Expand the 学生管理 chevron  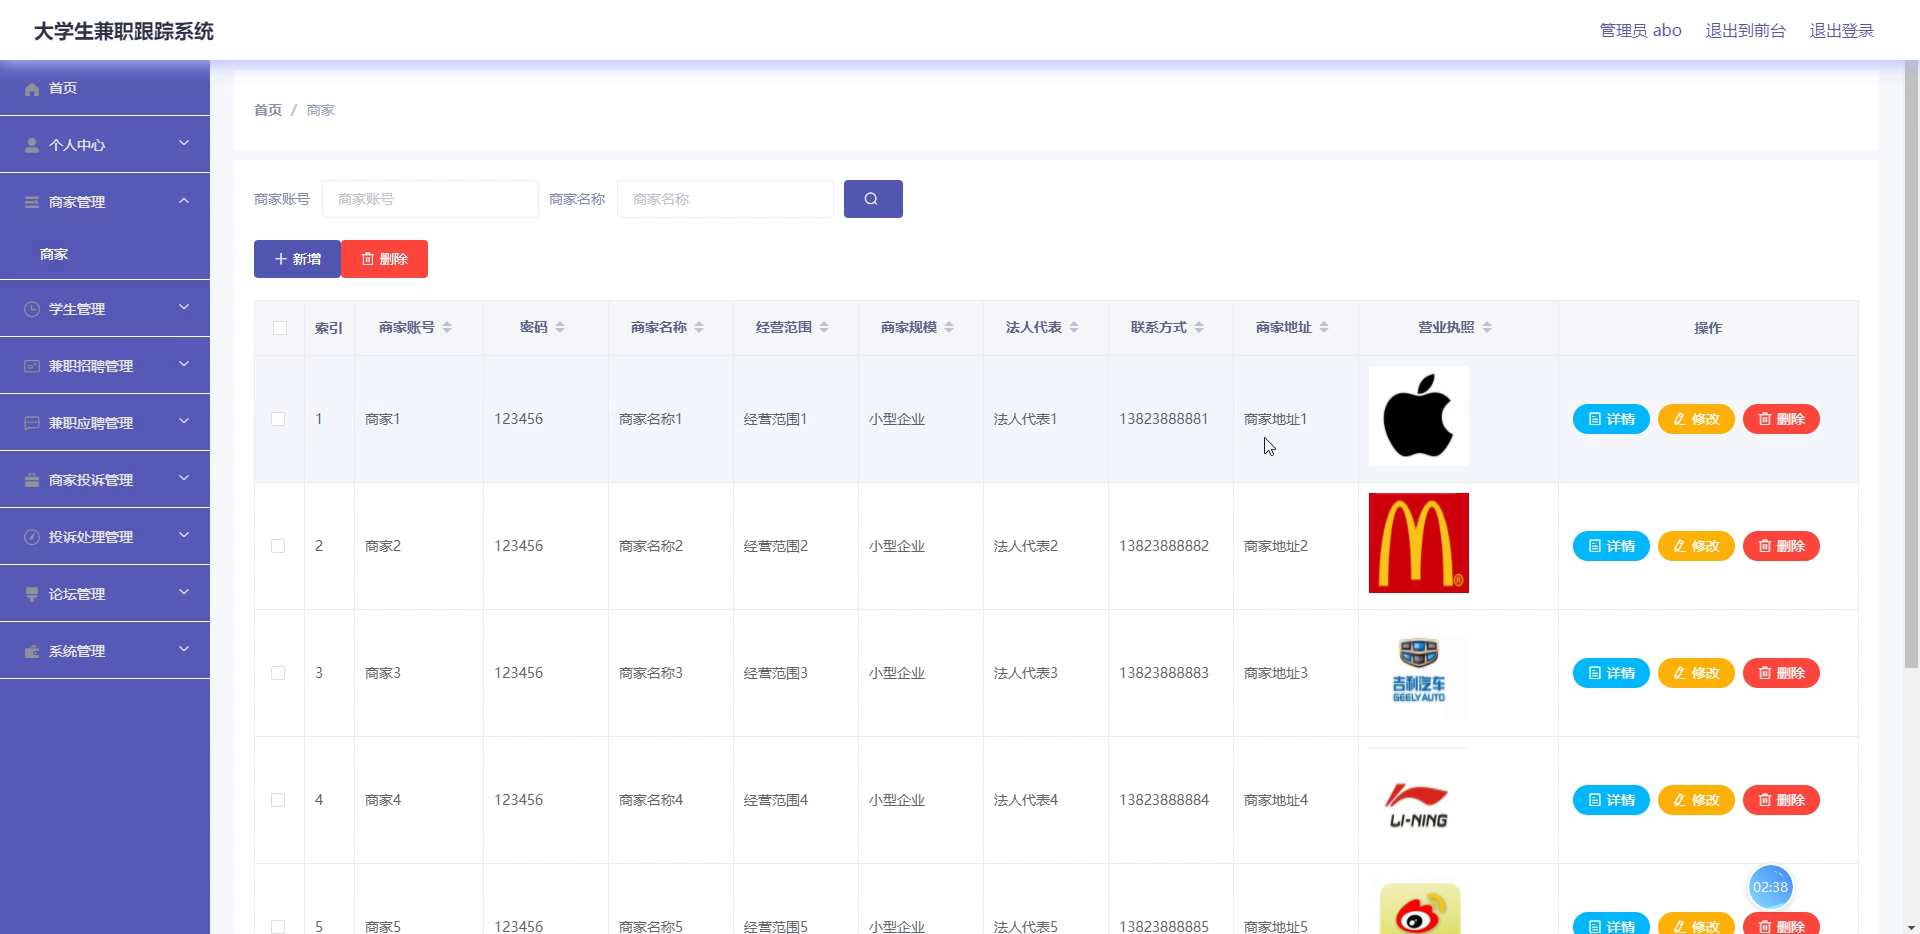tap(184, 307)
